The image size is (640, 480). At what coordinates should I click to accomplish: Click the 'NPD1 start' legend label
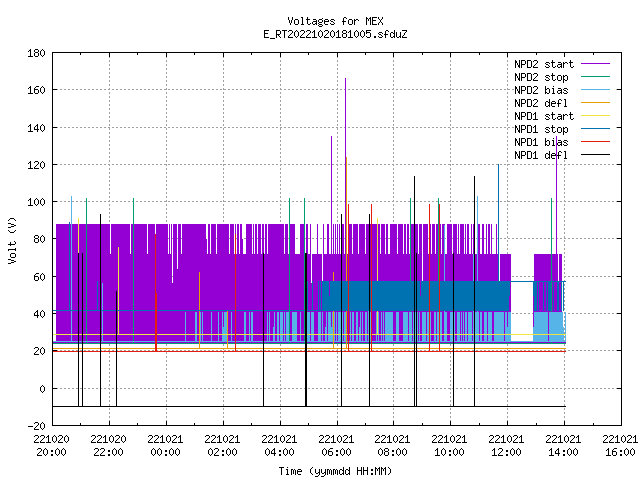[544, 116]
